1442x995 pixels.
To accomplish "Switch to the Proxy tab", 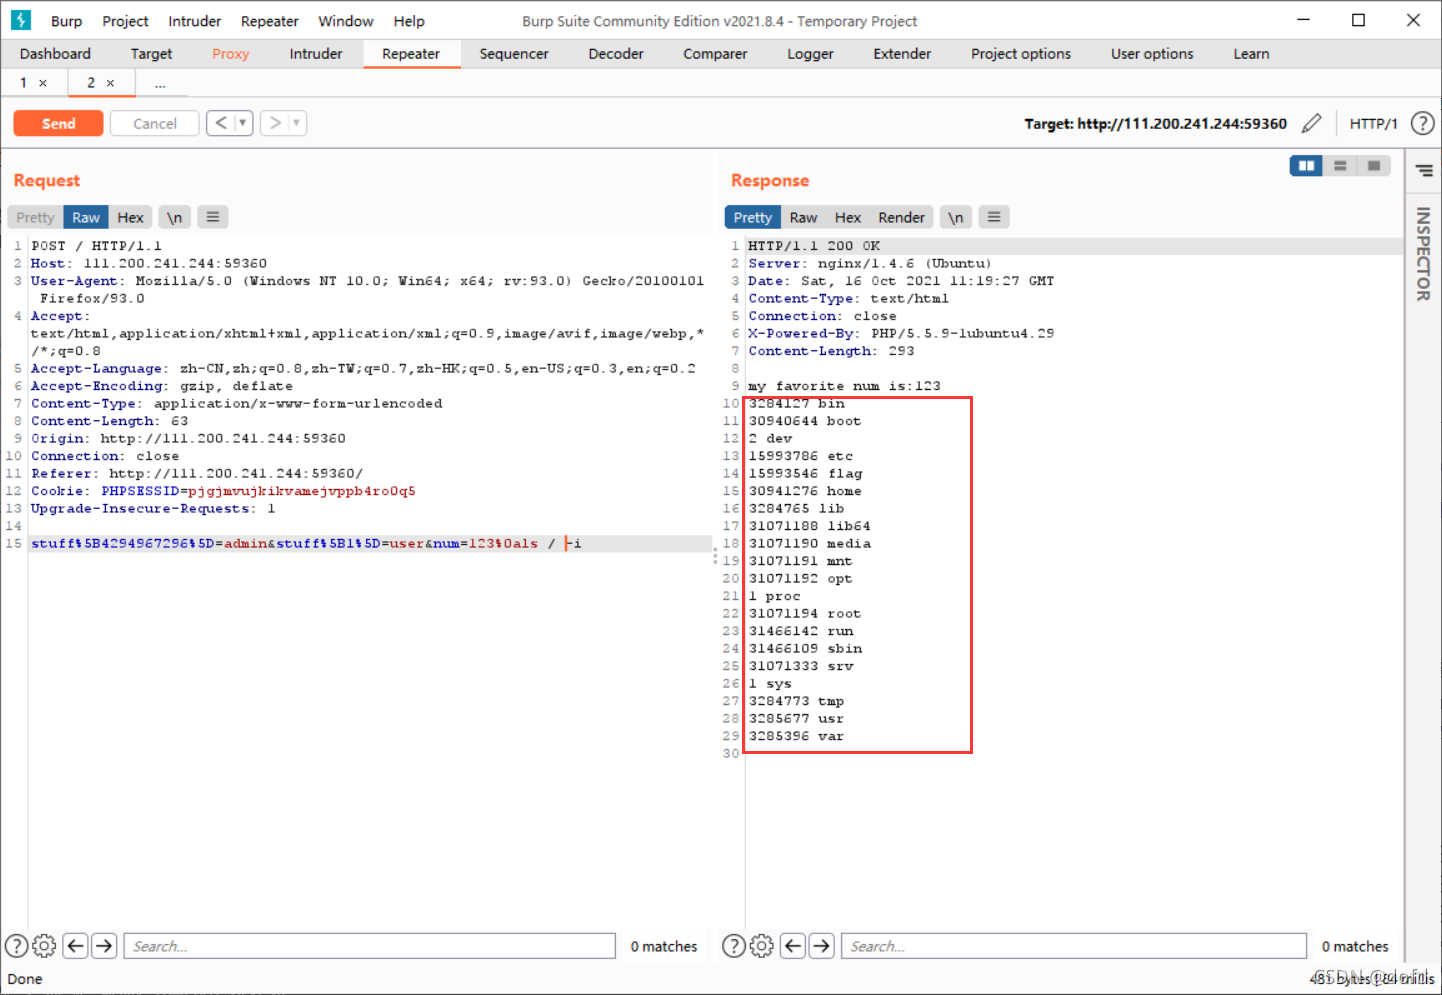I will pyautogui.click(x=230, y=54).
